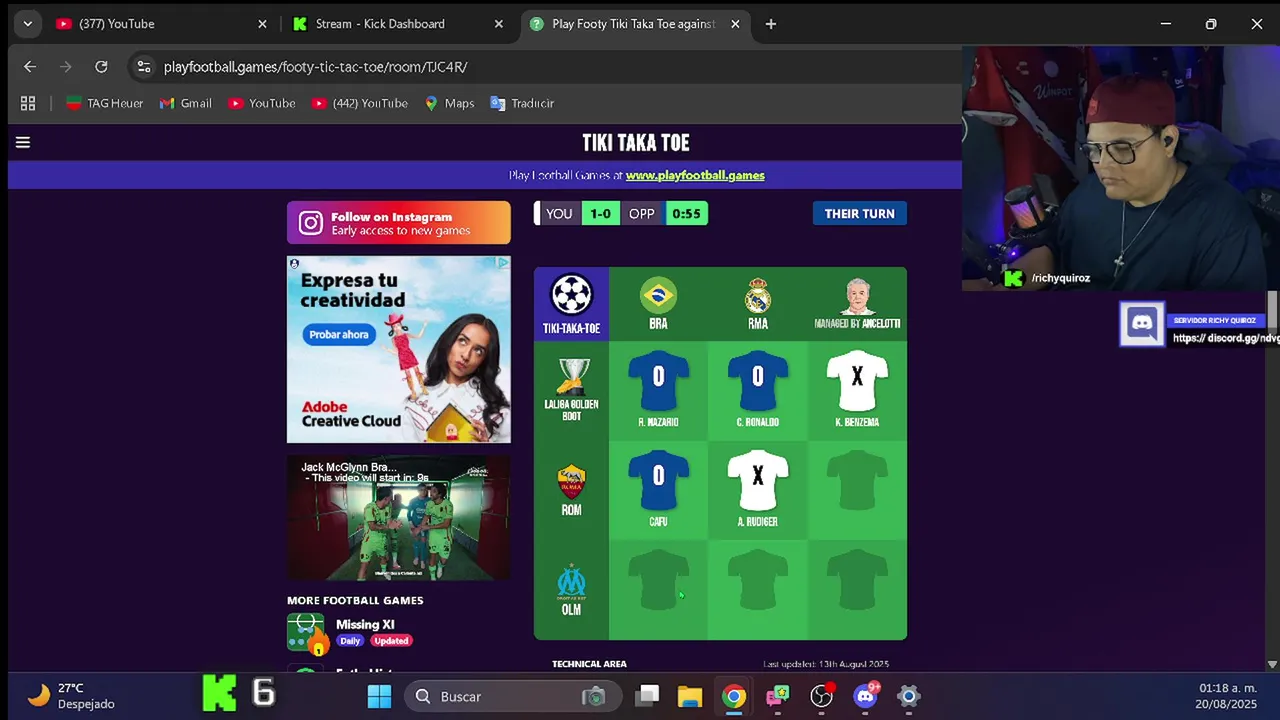1280x720 pixels.
Task: Click Probar ahora in the Adobe ad
Action: [x=339, y=334]
